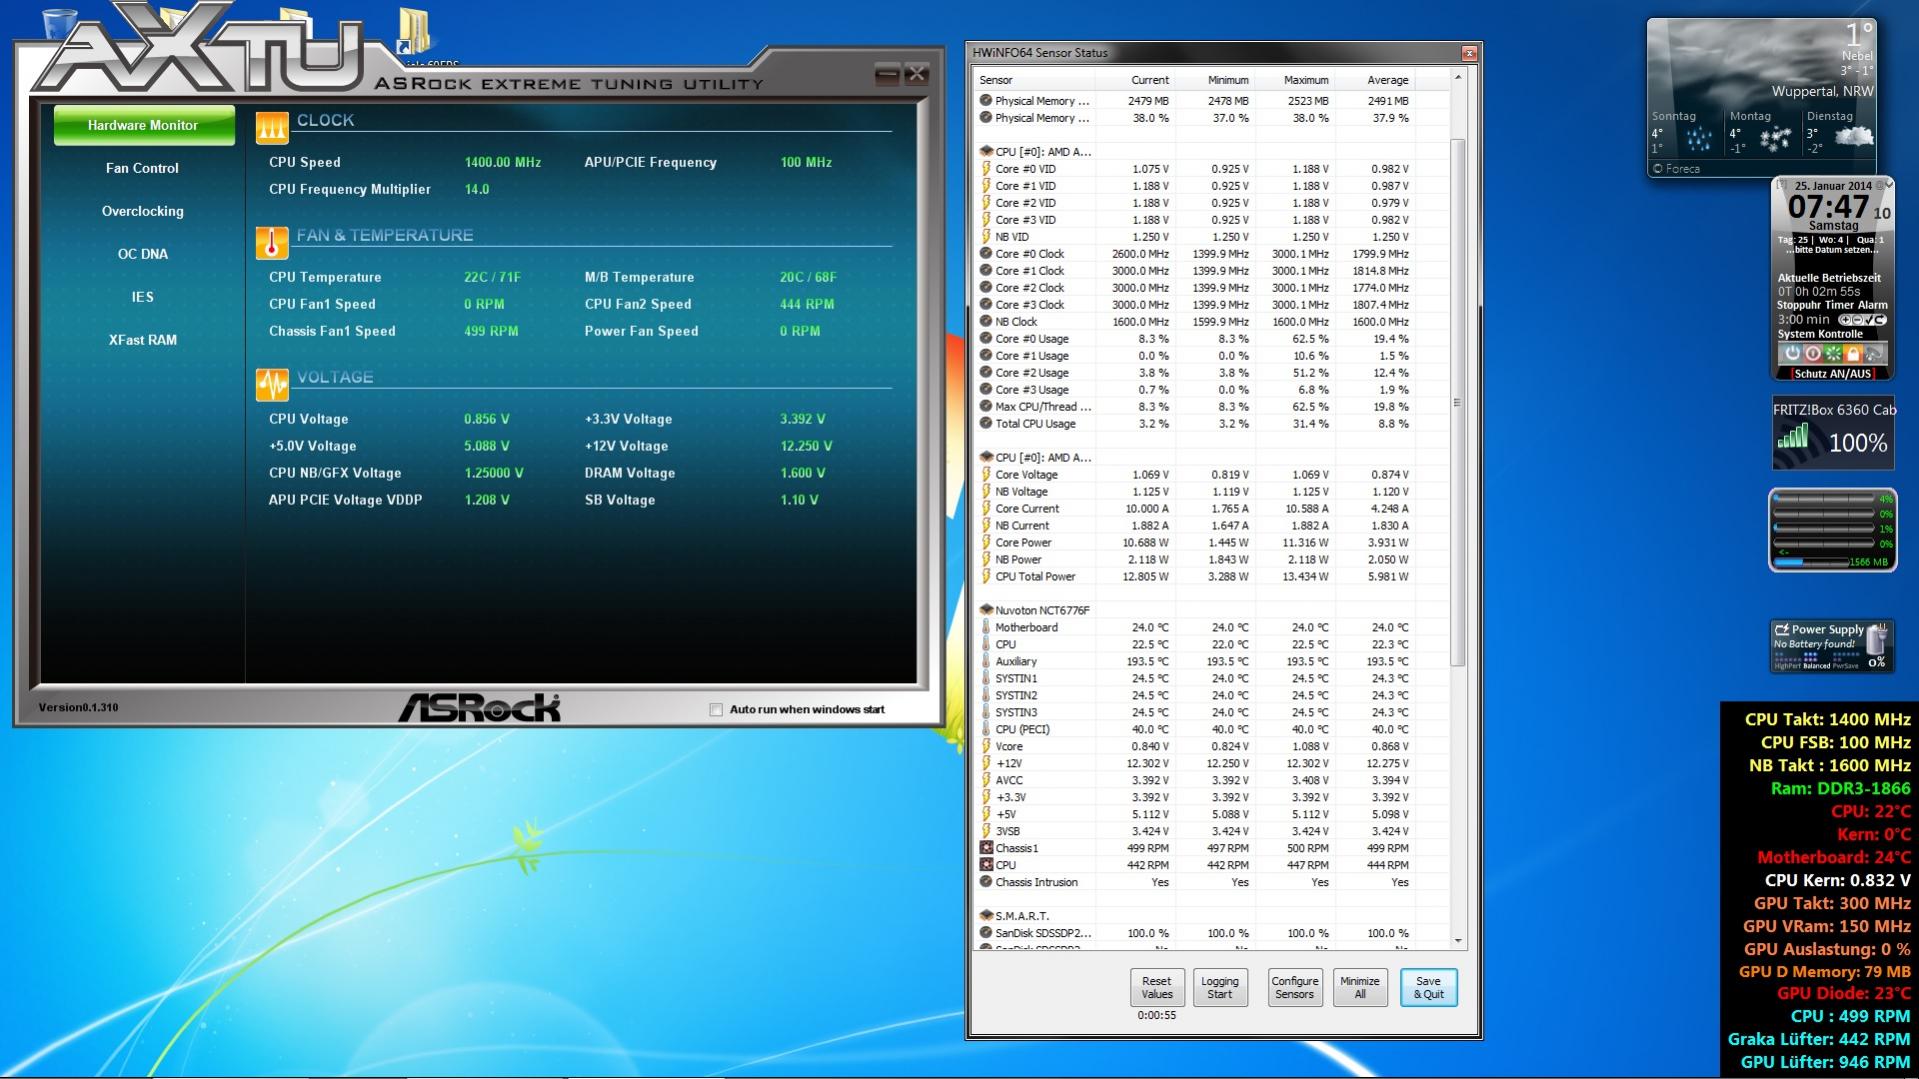
Task: Click the snowflake forecast icon for Montag
Action: pos(1776,139)
